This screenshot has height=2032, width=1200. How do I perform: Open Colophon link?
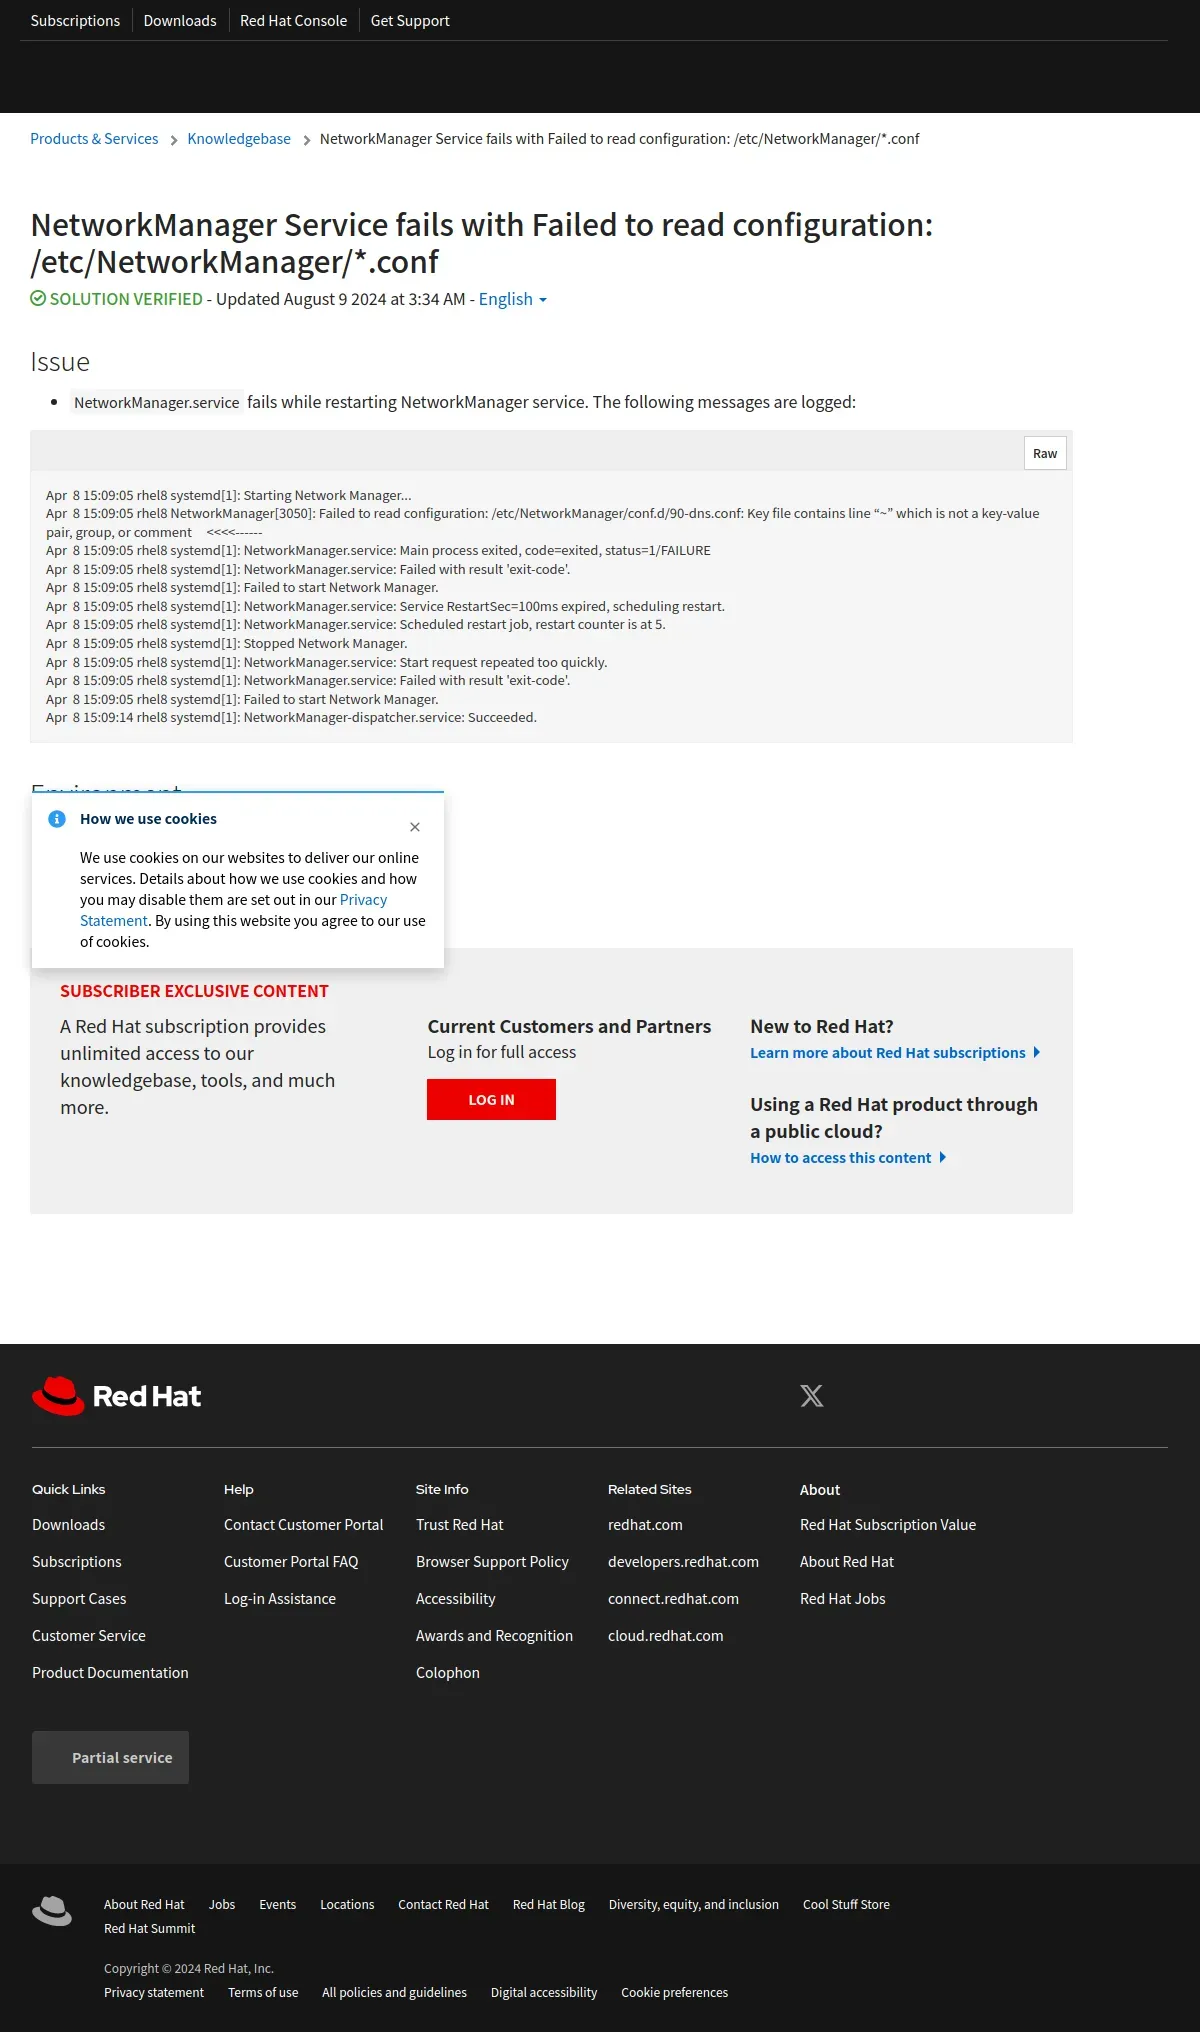448,1673
